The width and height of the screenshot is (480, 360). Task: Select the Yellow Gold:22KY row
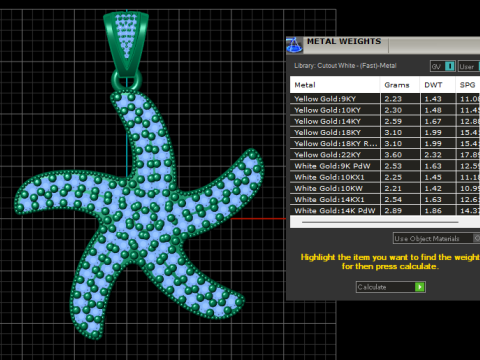(x=385, y=155)
